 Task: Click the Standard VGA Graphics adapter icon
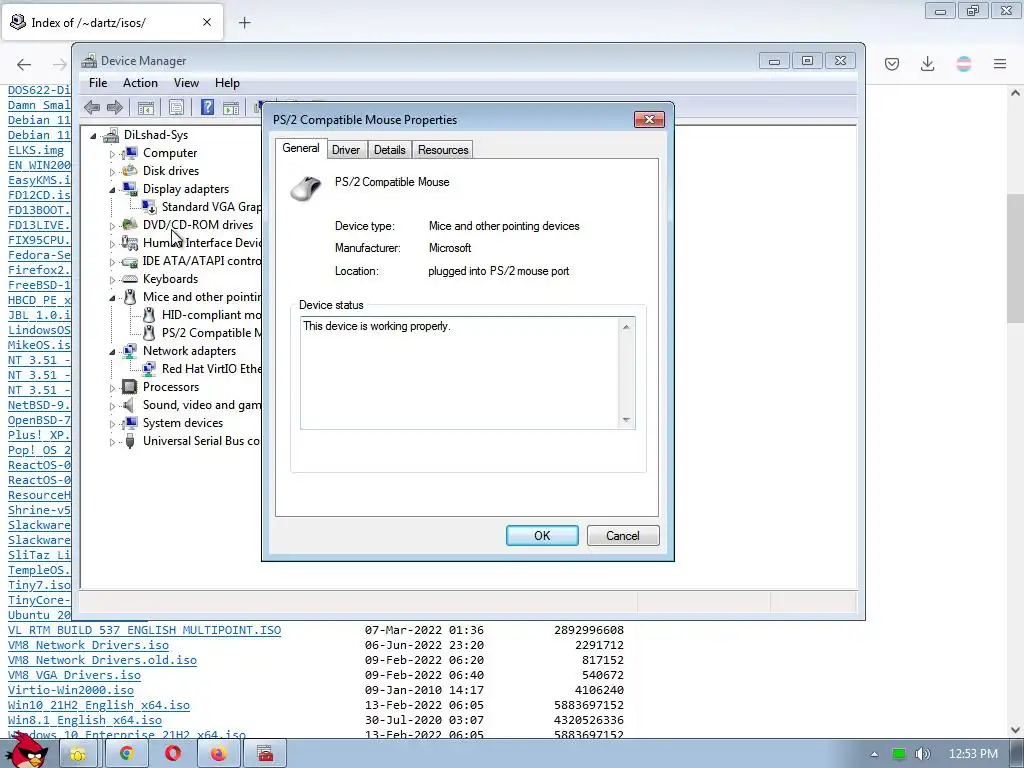pyautogui.click(x=149, y=207)
